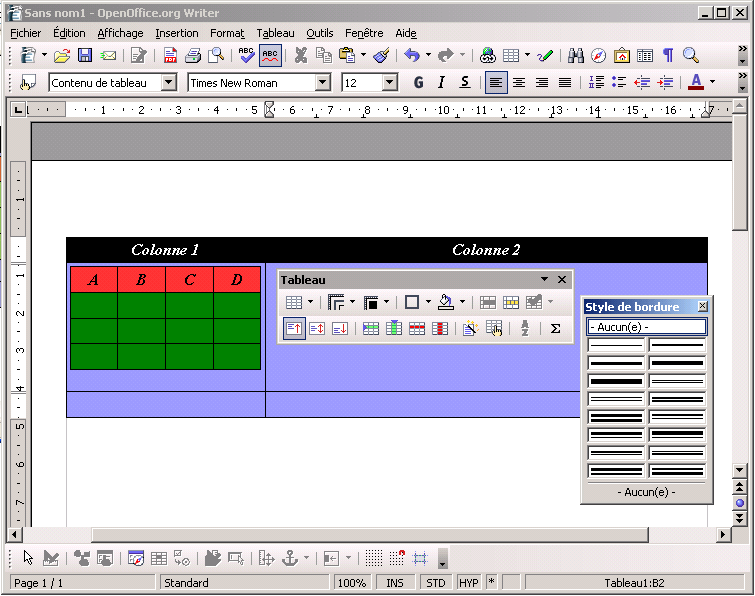Toggle Italic (I) formatting

(x=441, y=83)
